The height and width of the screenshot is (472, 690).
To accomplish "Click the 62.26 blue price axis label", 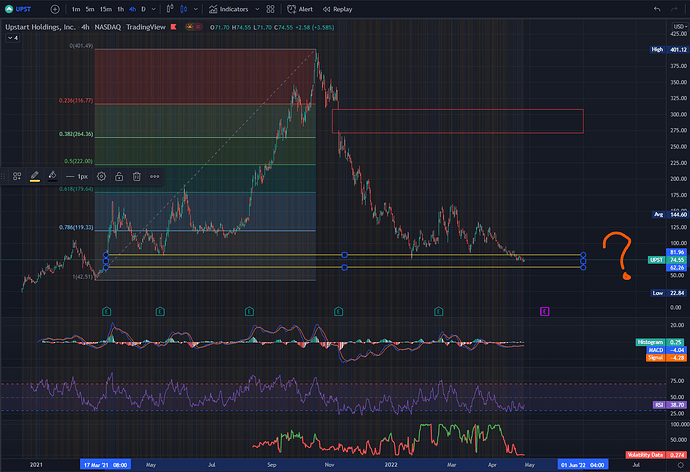I will coord(677,267).
